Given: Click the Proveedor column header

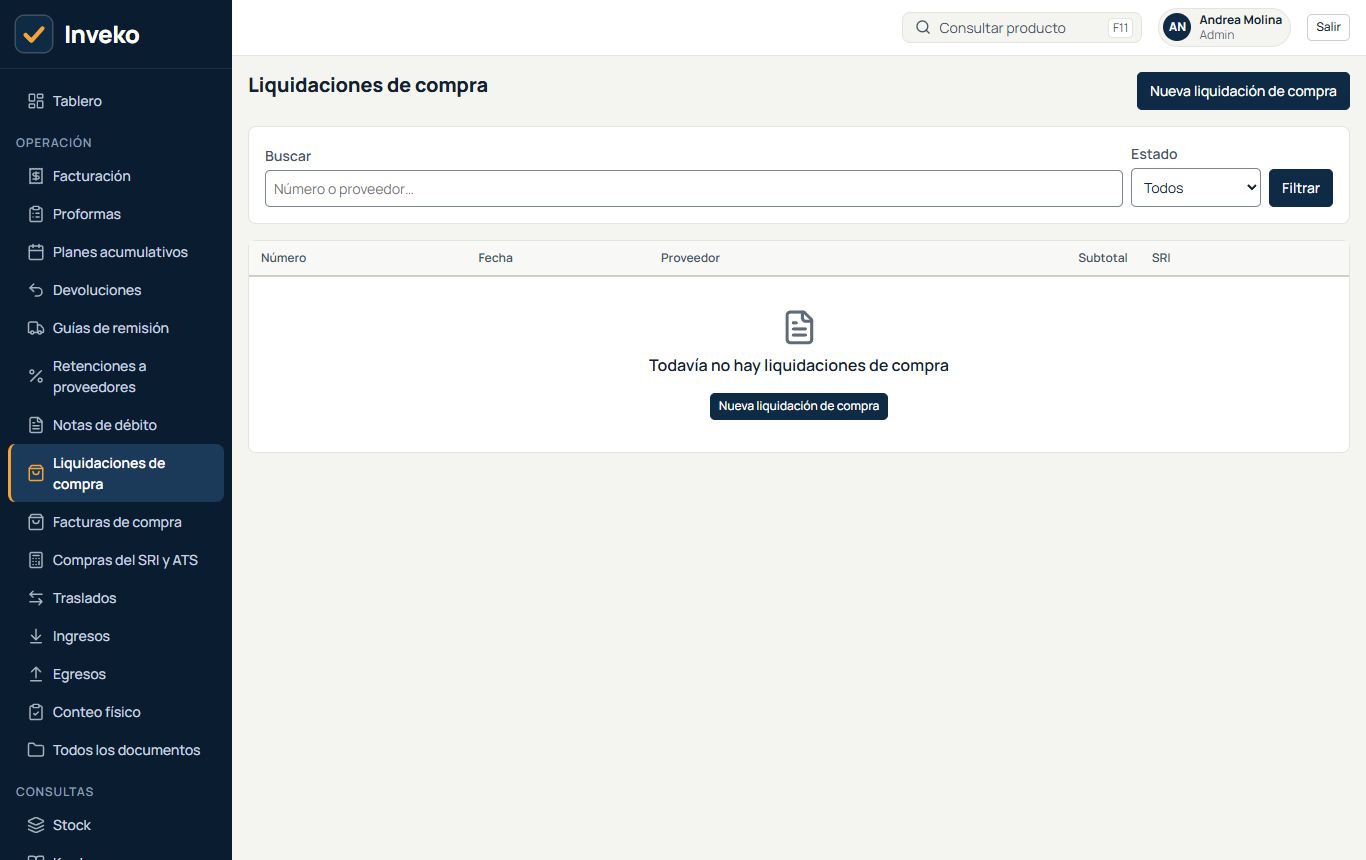Looking at the screenshot, I should (x=690, y=258).
